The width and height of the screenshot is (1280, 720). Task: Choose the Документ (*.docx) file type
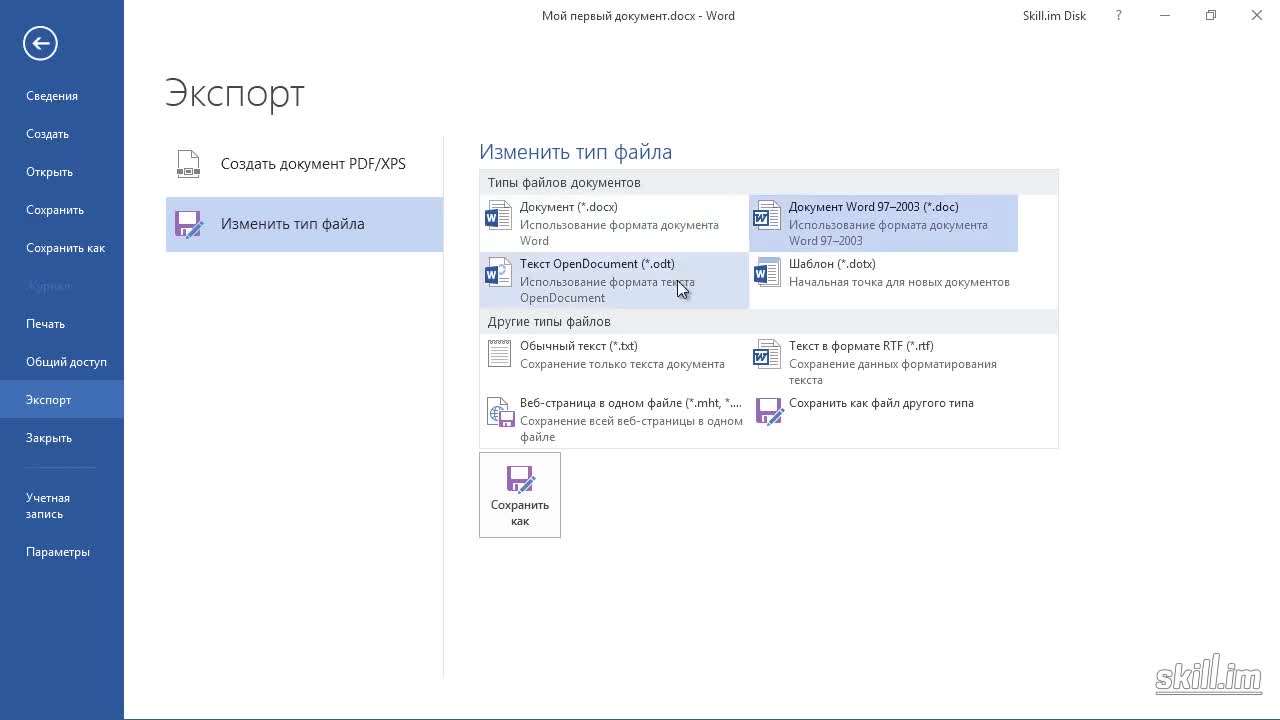[x=614, y=223]
